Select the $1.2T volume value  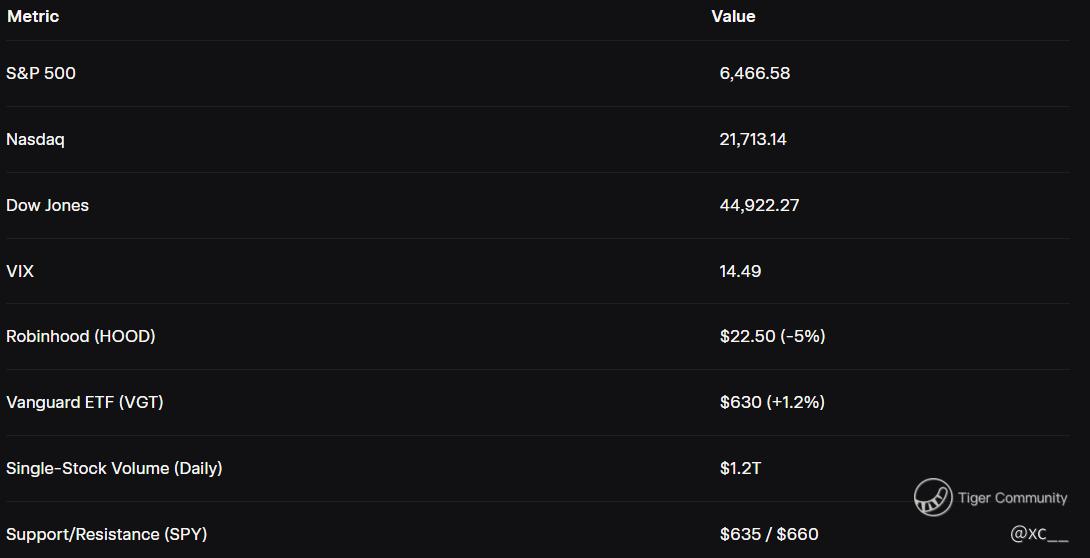(740, 468)
